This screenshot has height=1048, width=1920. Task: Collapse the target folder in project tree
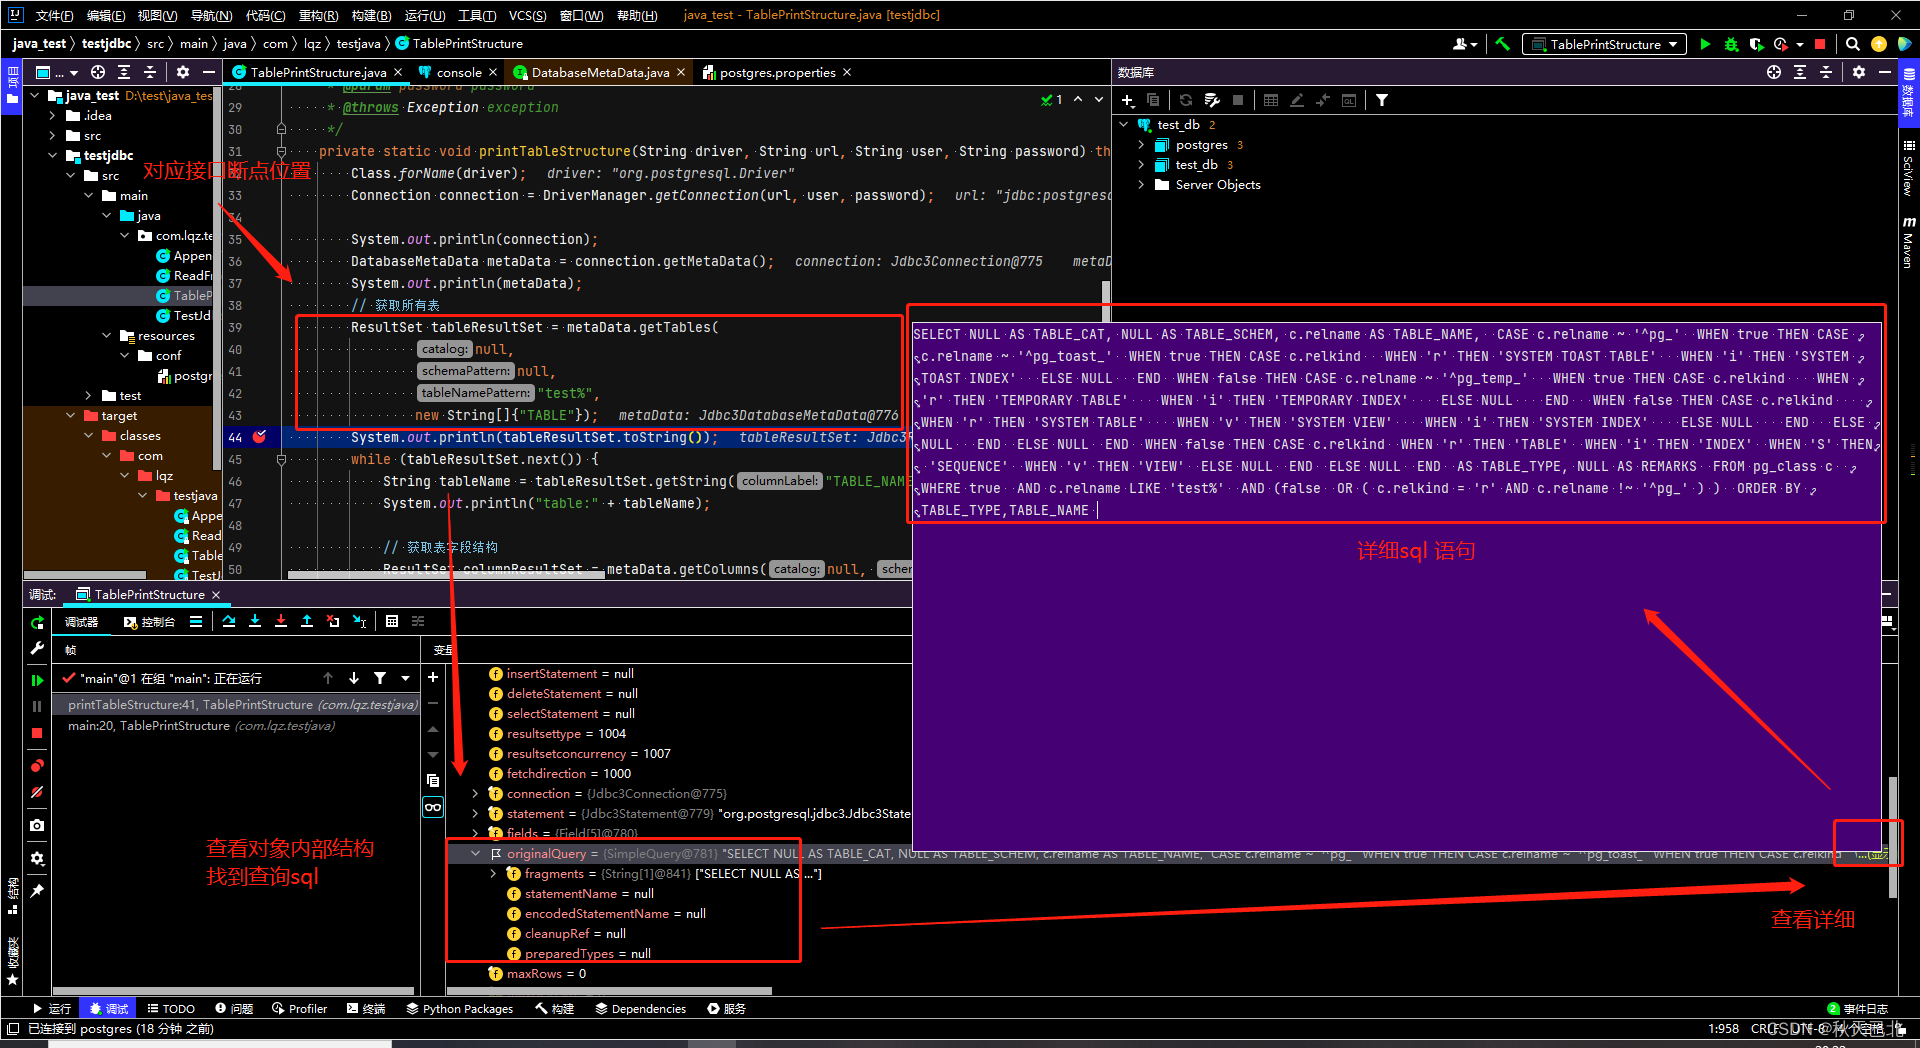click(71, 416)
